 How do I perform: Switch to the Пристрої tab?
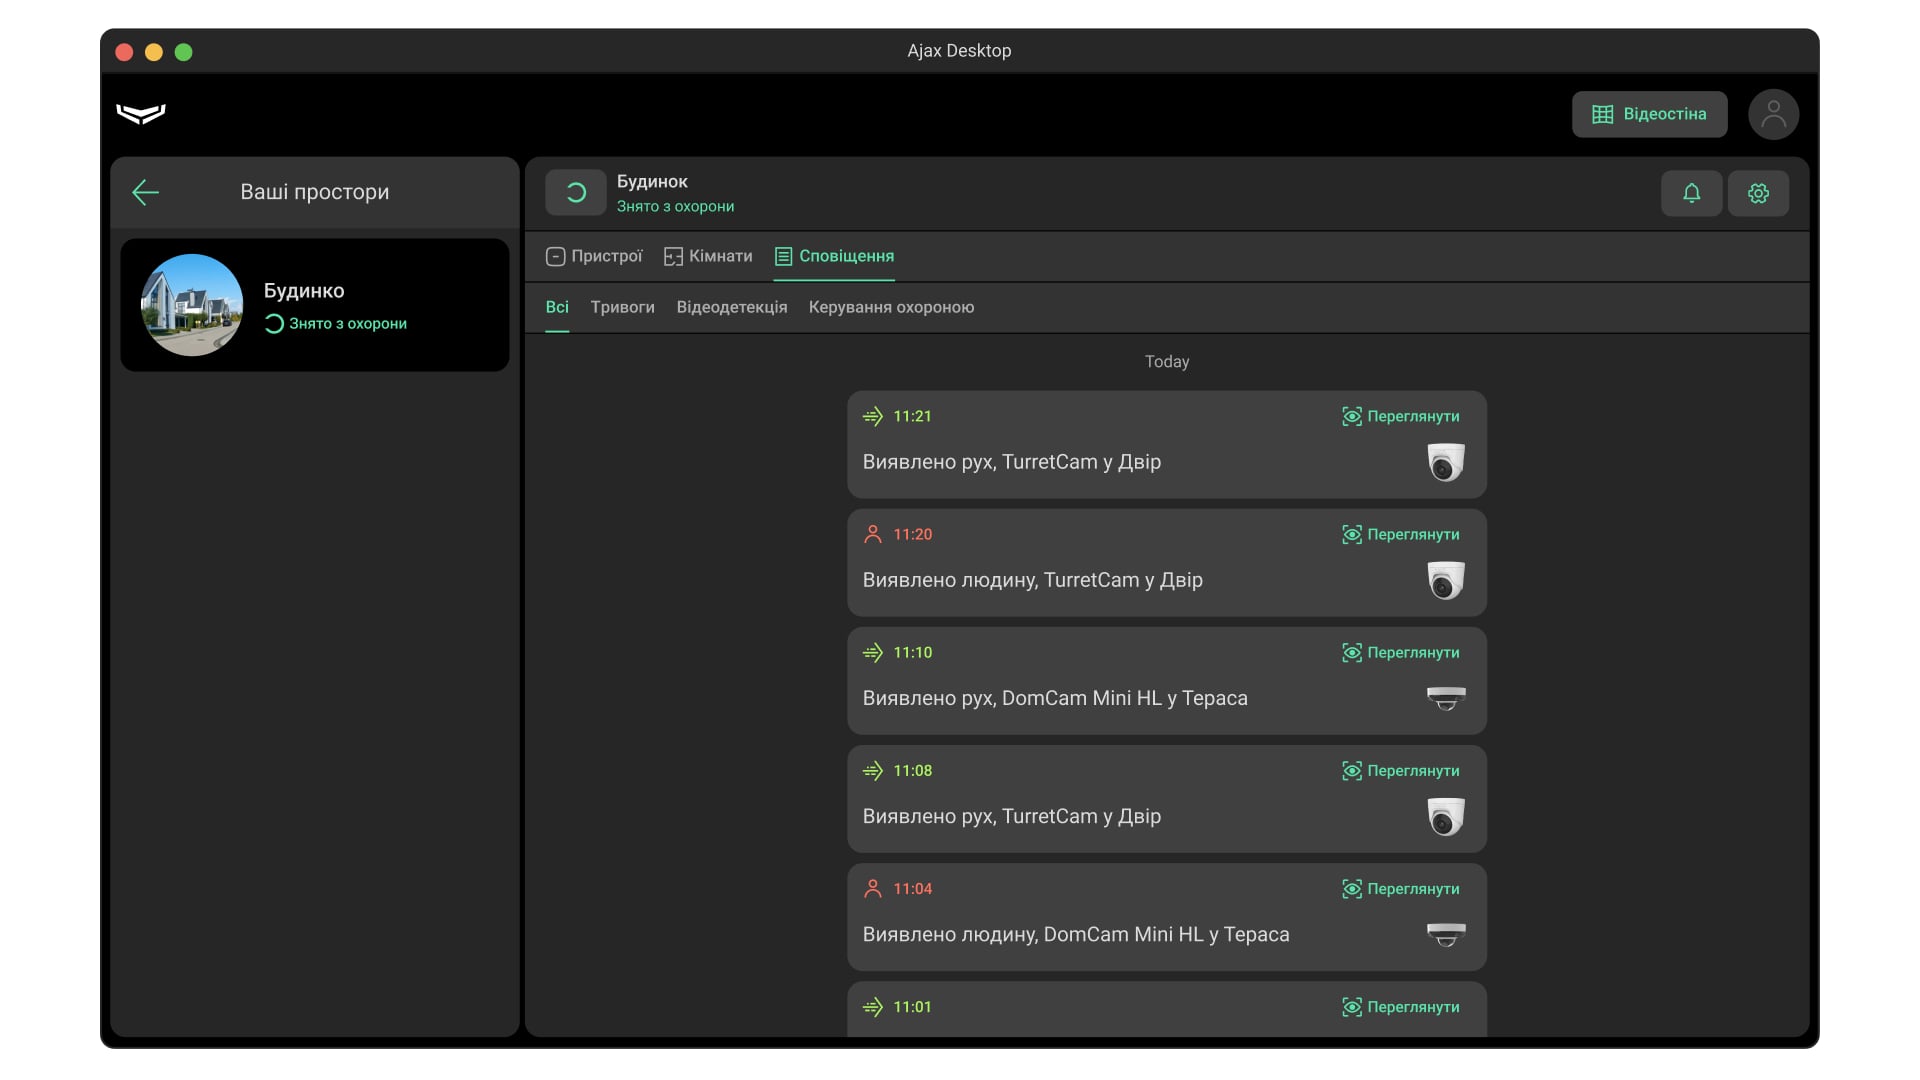(594, 256)
